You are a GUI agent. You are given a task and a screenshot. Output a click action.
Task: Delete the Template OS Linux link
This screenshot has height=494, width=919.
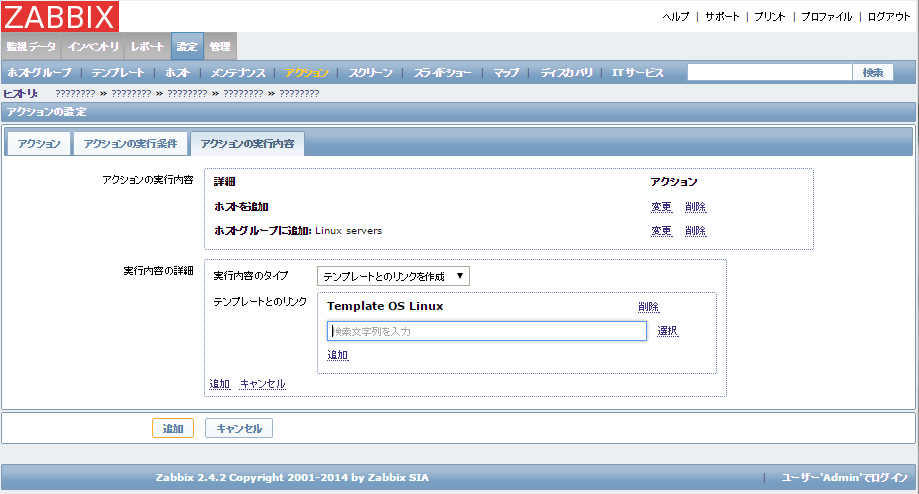(x=648, y=307)
